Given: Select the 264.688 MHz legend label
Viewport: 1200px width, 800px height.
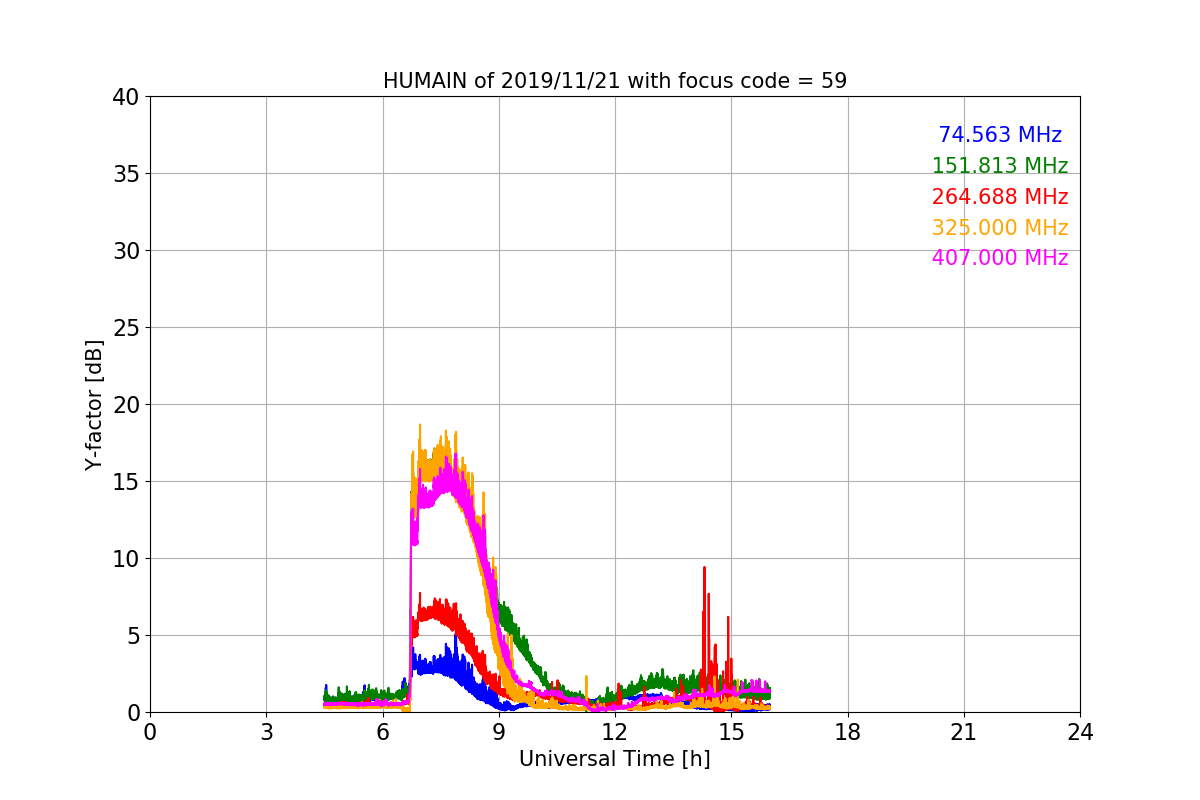Looking at the screenshot, I should 1000,197.
